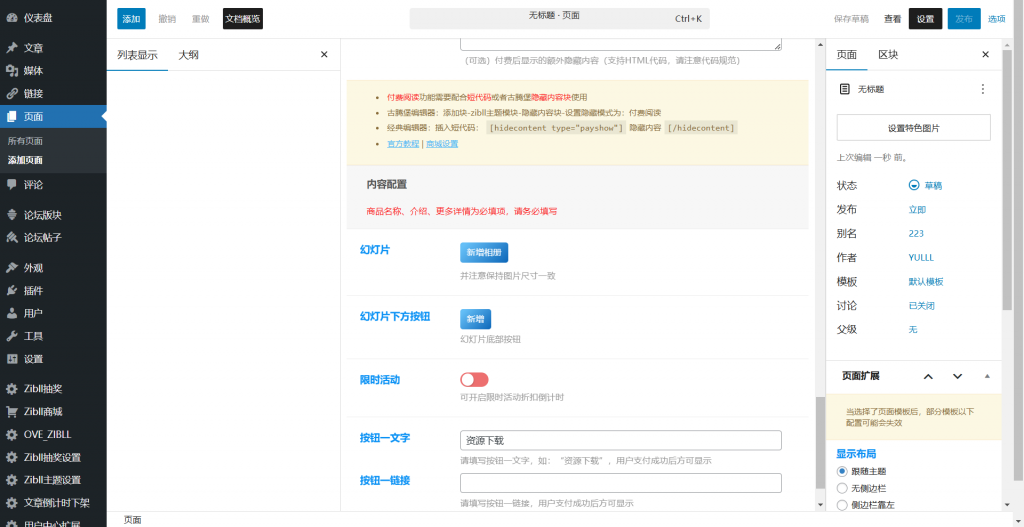The image size is (1024, 527).
Task: Click the 插件 plugin icon
Action: pos(12,291)
